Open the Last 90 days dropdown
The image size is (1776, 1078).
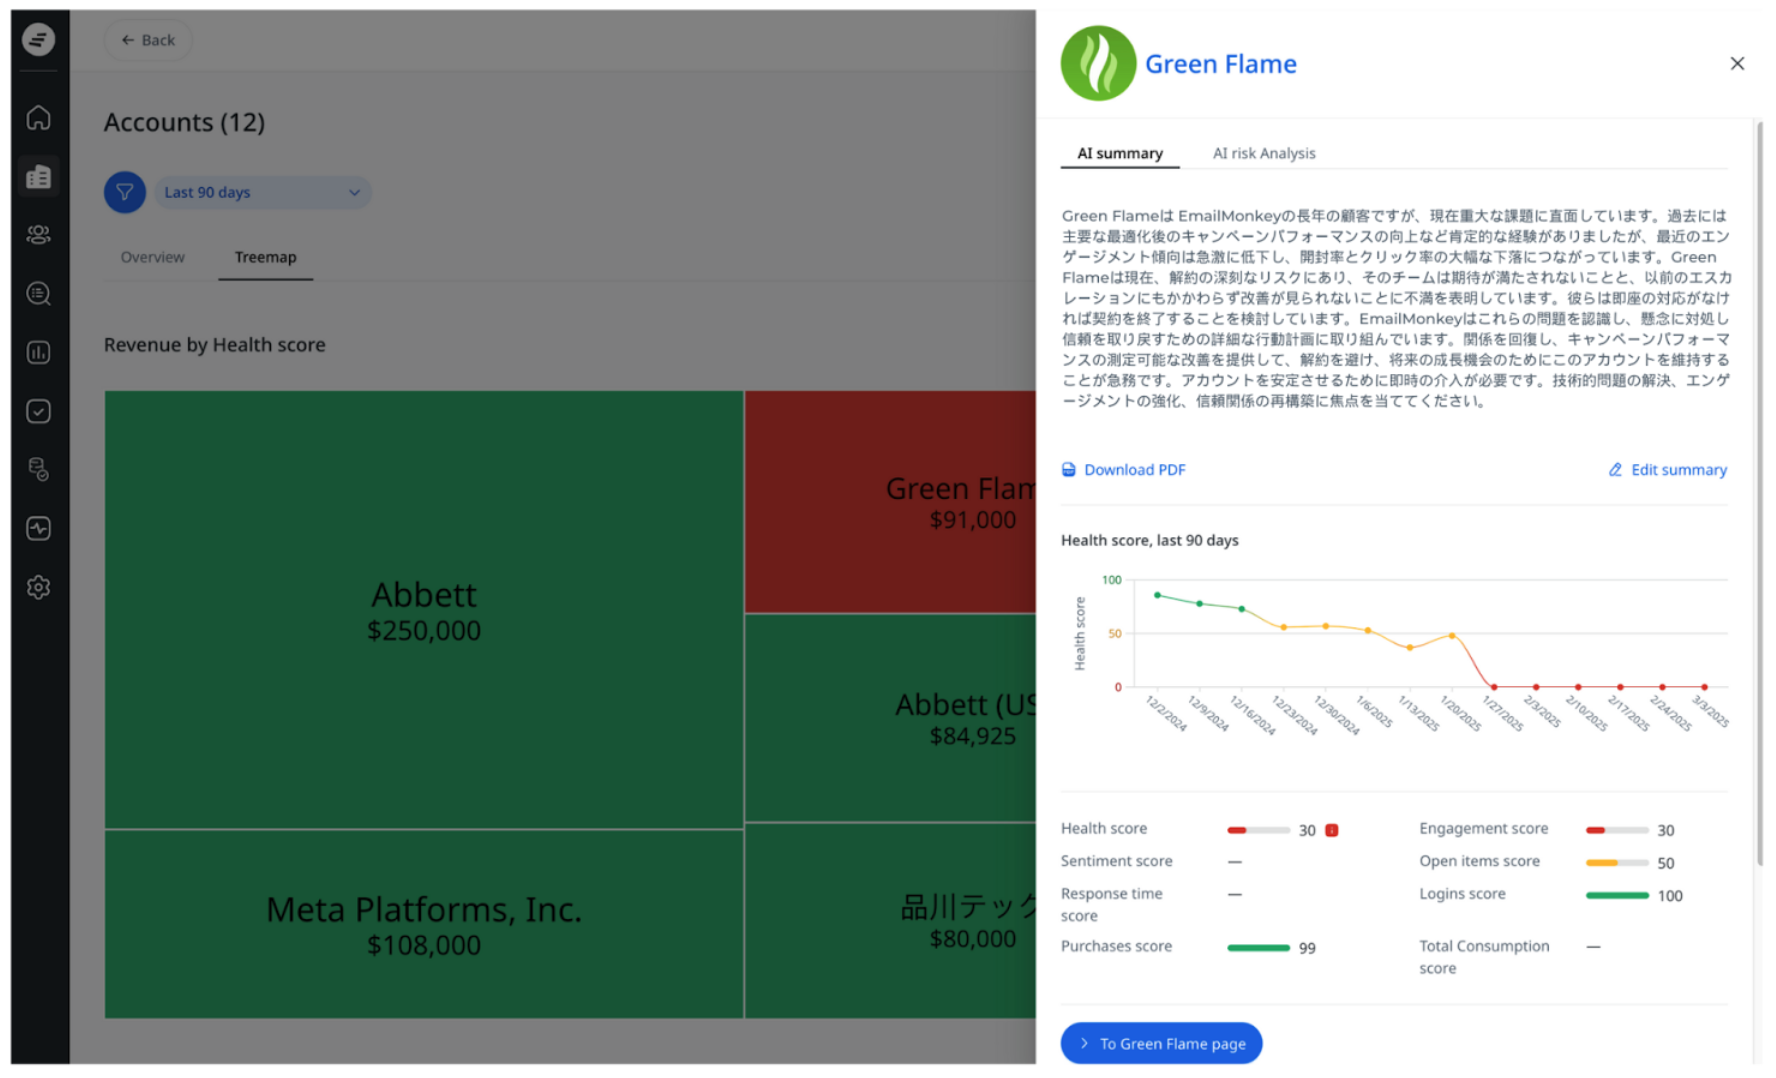point(262,192)
